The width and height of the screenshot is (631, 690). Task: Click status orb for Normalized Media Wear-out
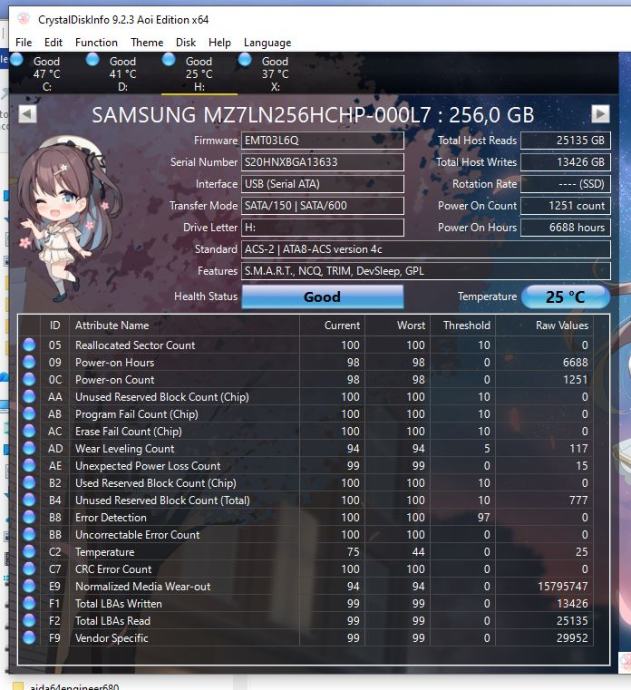pyautogui.click(x=29, y=586)
